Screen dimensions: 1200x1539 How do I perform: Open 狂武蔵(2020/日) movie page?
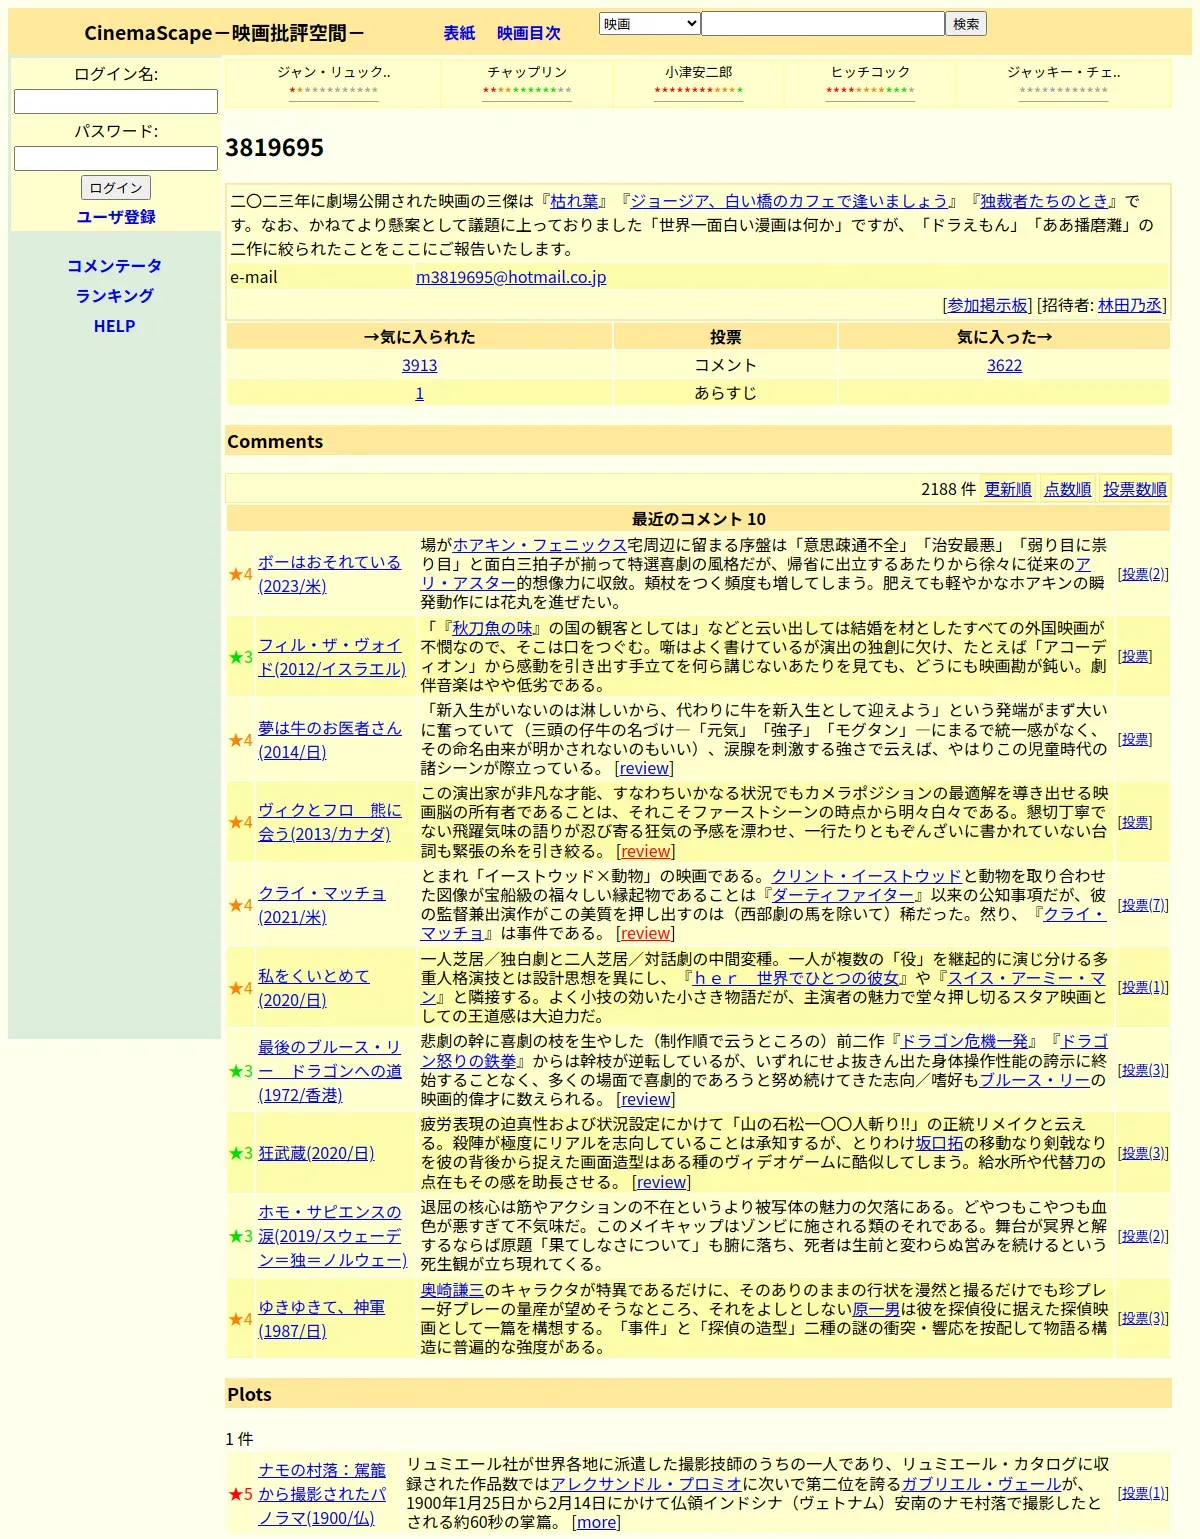tap(316, 1153)
